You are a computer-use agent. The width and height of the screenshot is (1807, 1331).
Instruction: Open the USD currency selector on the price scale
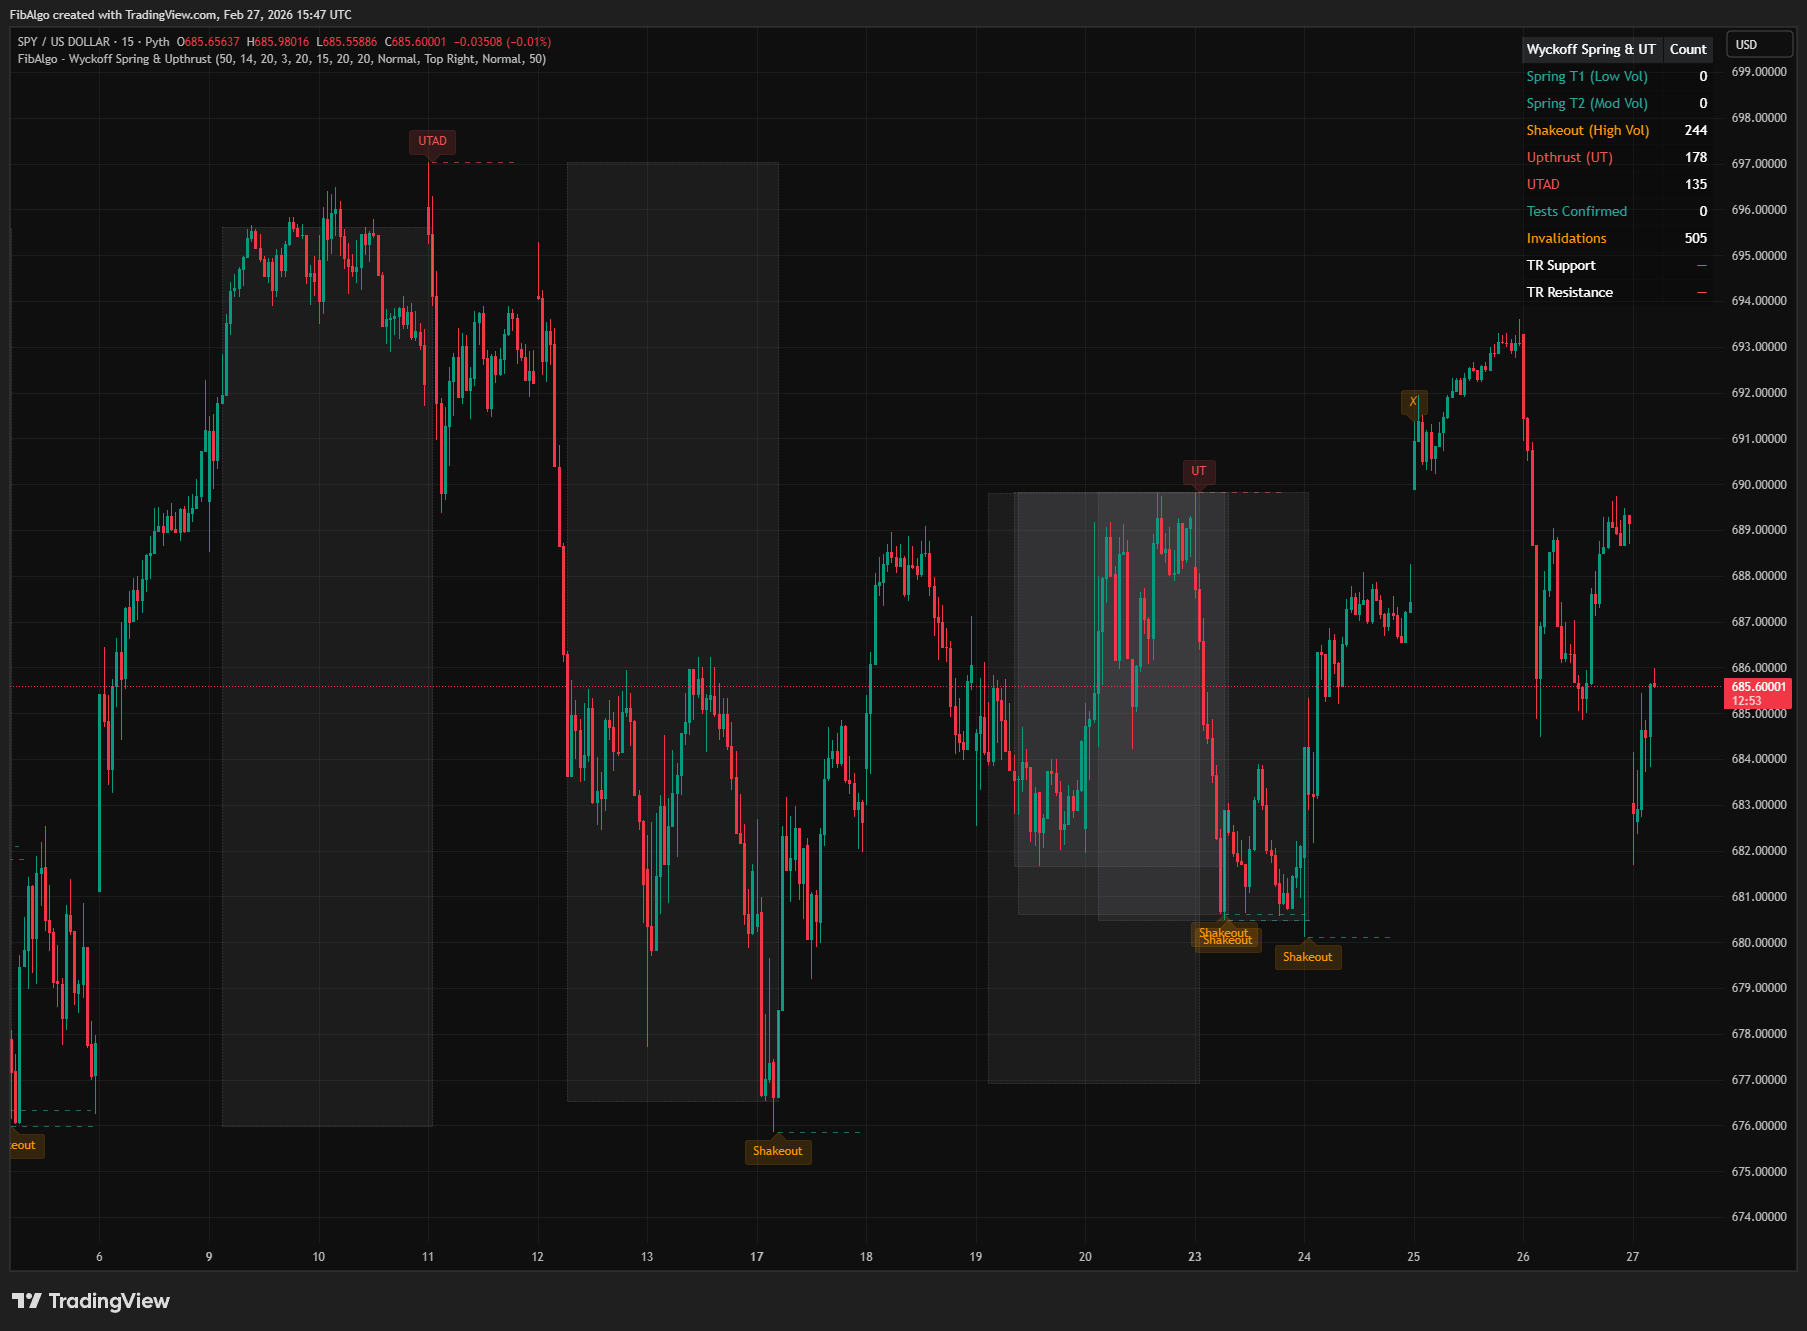[1759, 44]
